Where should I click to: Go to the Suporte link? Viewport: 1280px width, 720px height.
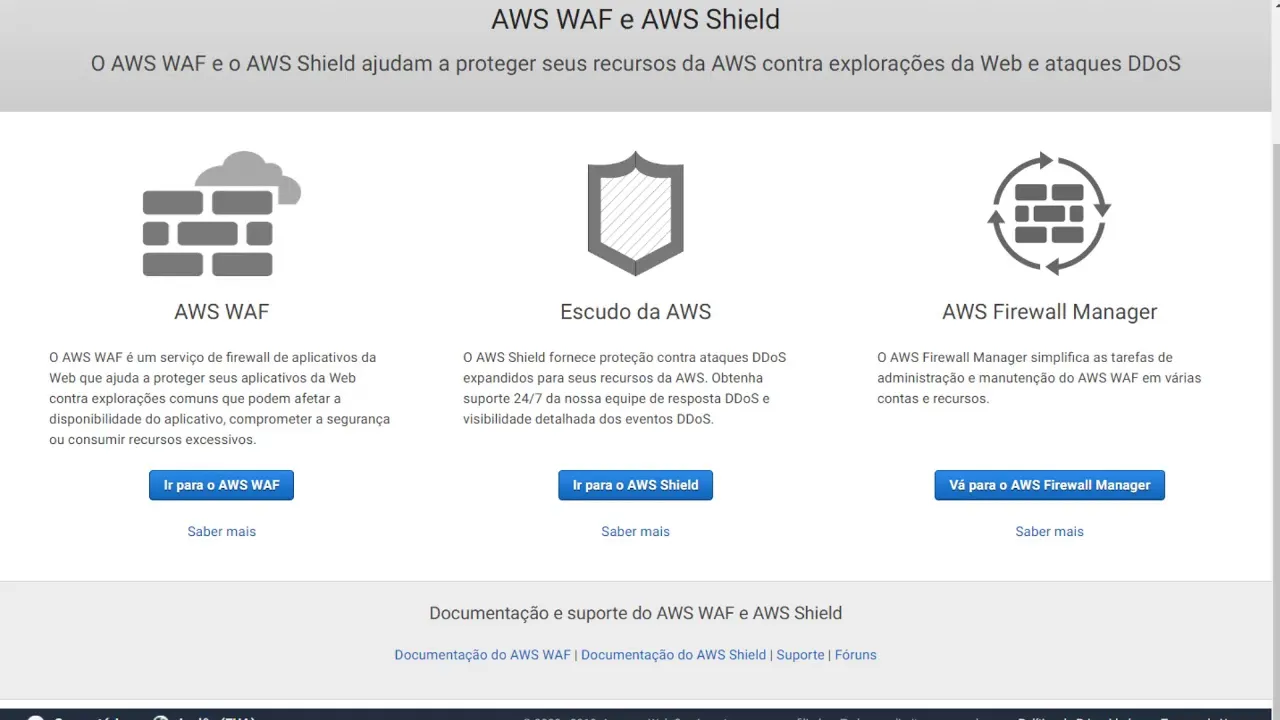pos(800,655)
